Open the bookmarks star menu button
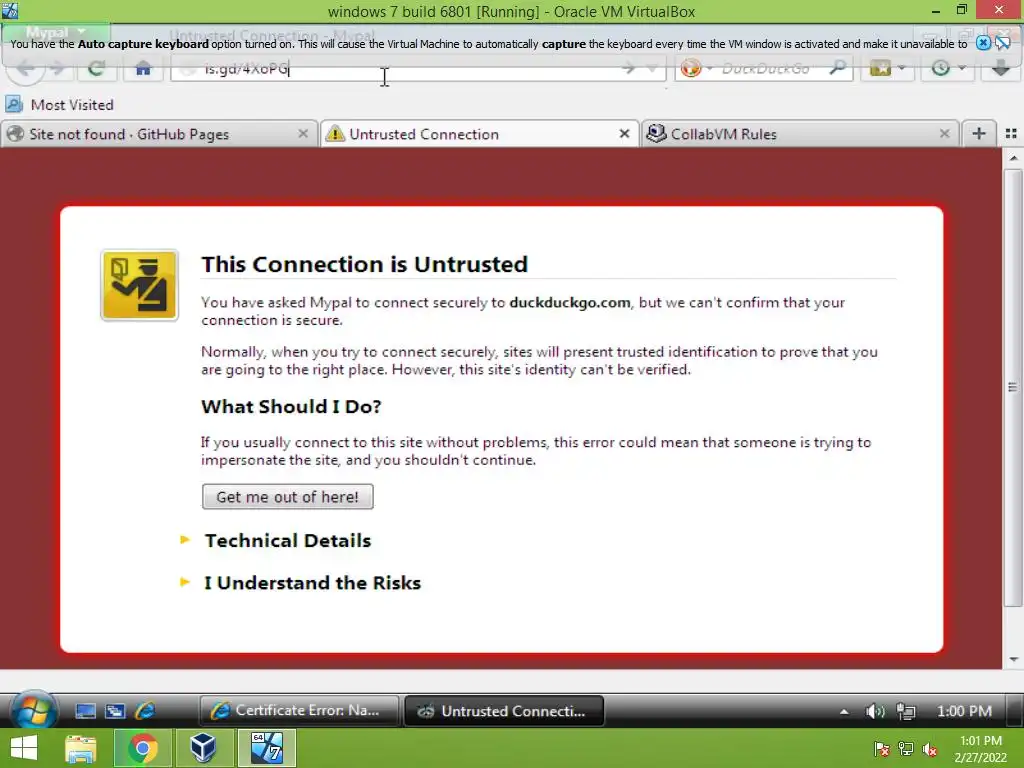This screenshot has height=768, width=1024. pyautogui.click(x=880, y=68)
